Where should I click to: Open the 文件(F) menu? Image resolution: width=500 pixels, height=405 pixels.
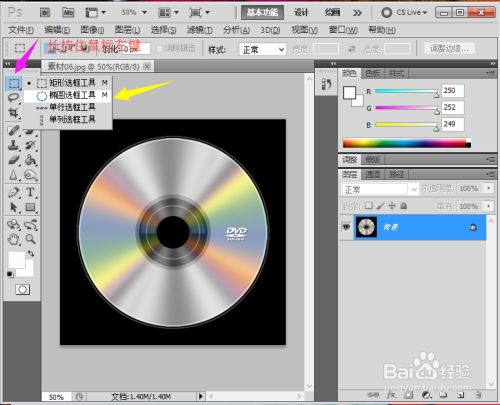click(x=21, y=30)
